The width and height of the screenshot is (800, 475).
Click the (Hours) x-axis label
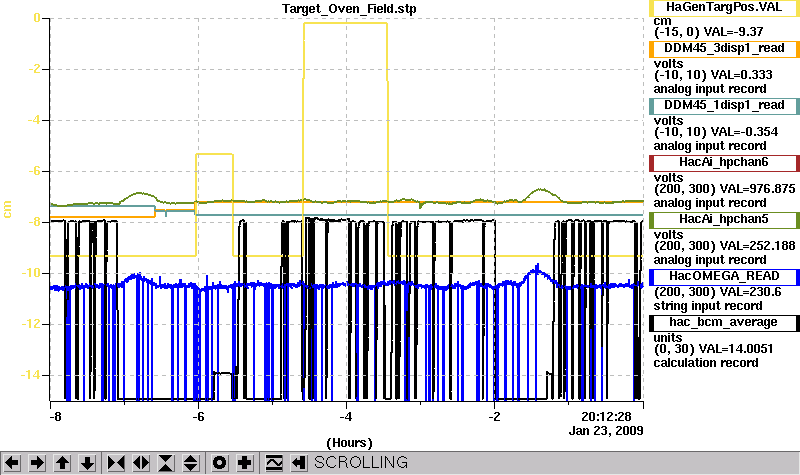pyautogui.click(x=349, y=443)
